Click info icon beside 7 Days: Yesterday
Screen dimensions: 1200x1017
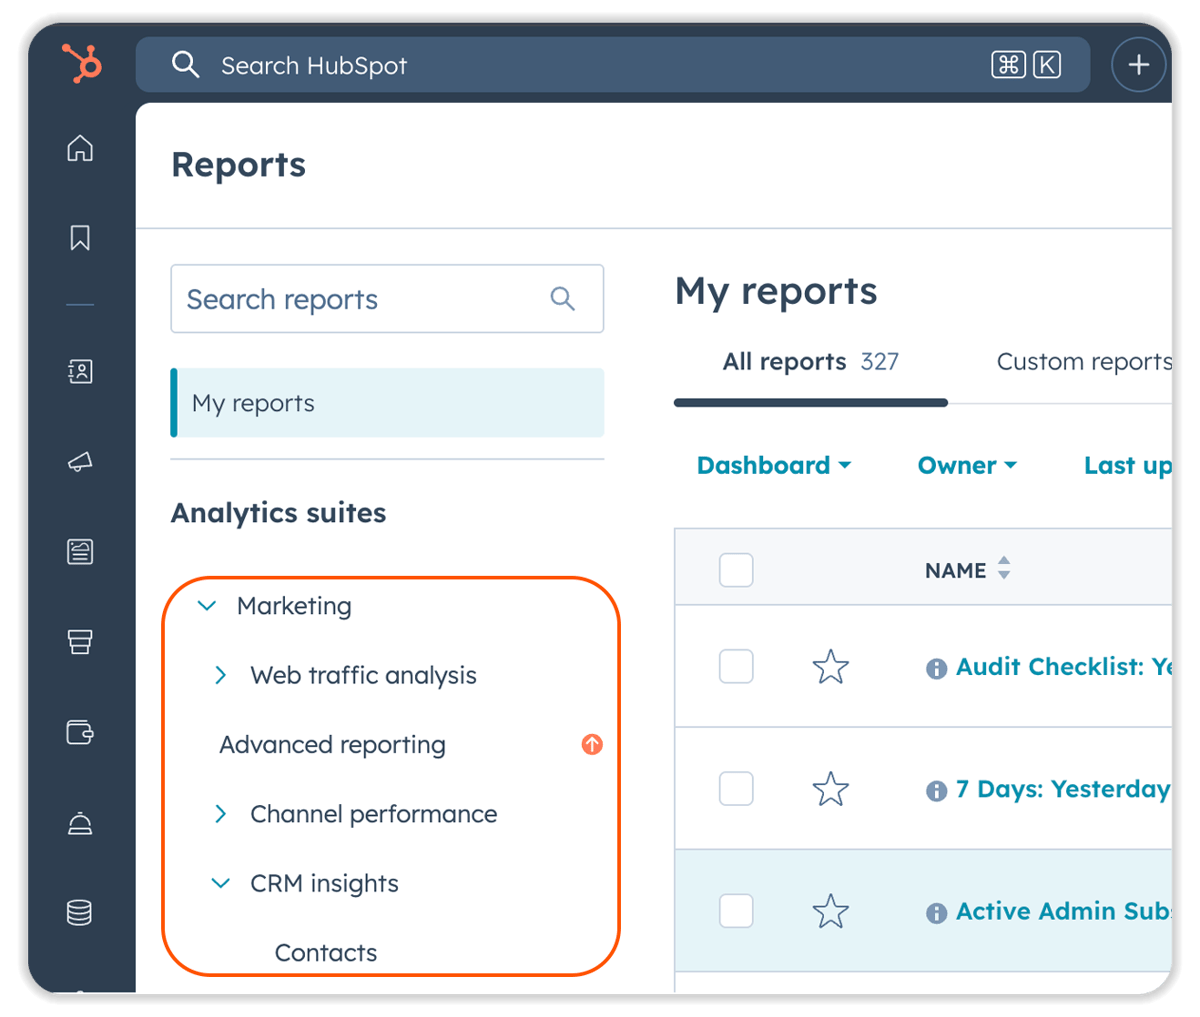(936, 790)
